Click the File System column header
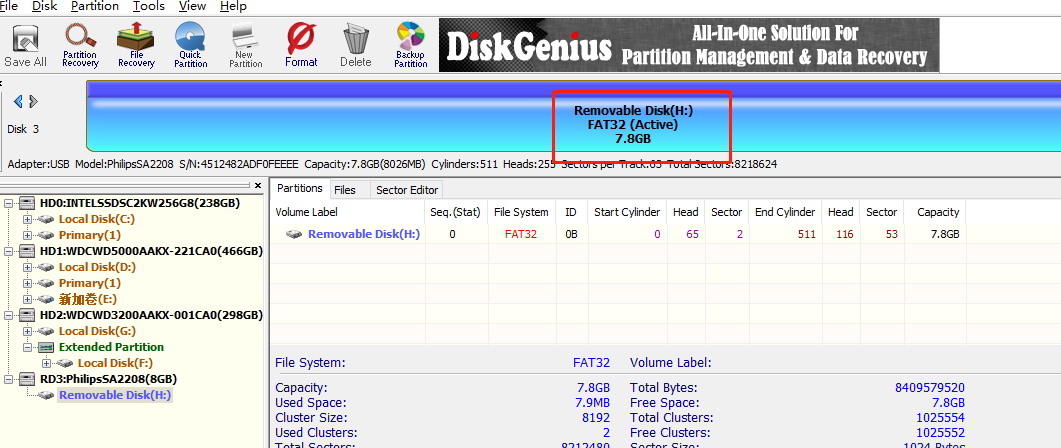Viewport: 1061px width, 448px height. pos(521,212)
